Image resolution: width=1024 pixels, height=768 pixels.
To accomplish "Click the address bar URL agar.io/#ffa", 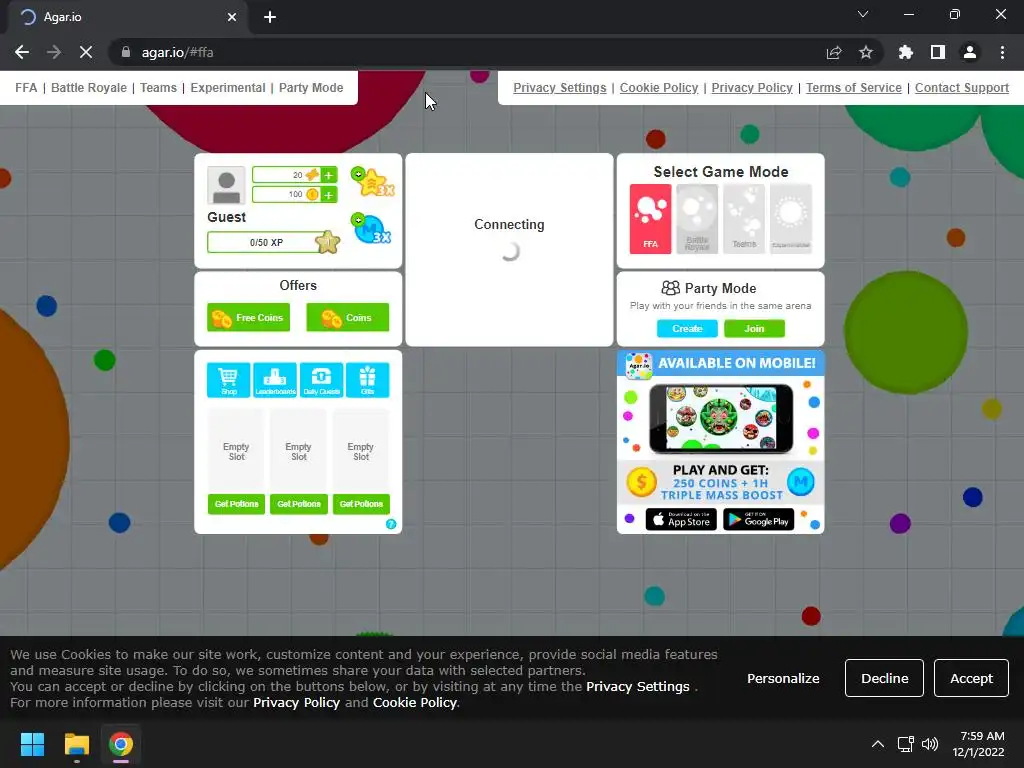I will click(178, 52).
